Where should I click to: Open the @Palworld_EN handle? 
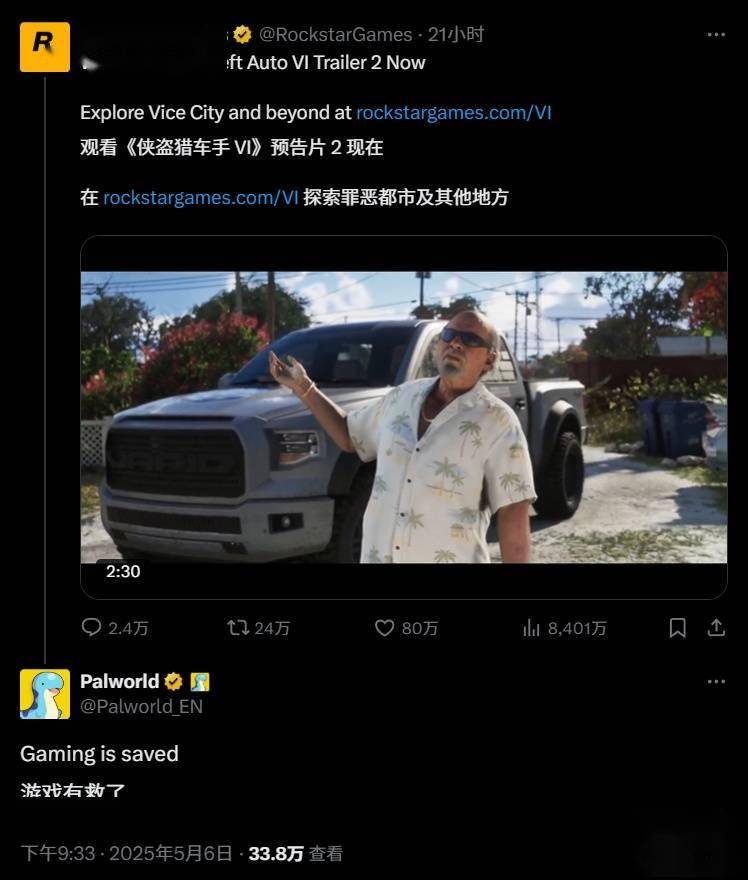(141, 706)
